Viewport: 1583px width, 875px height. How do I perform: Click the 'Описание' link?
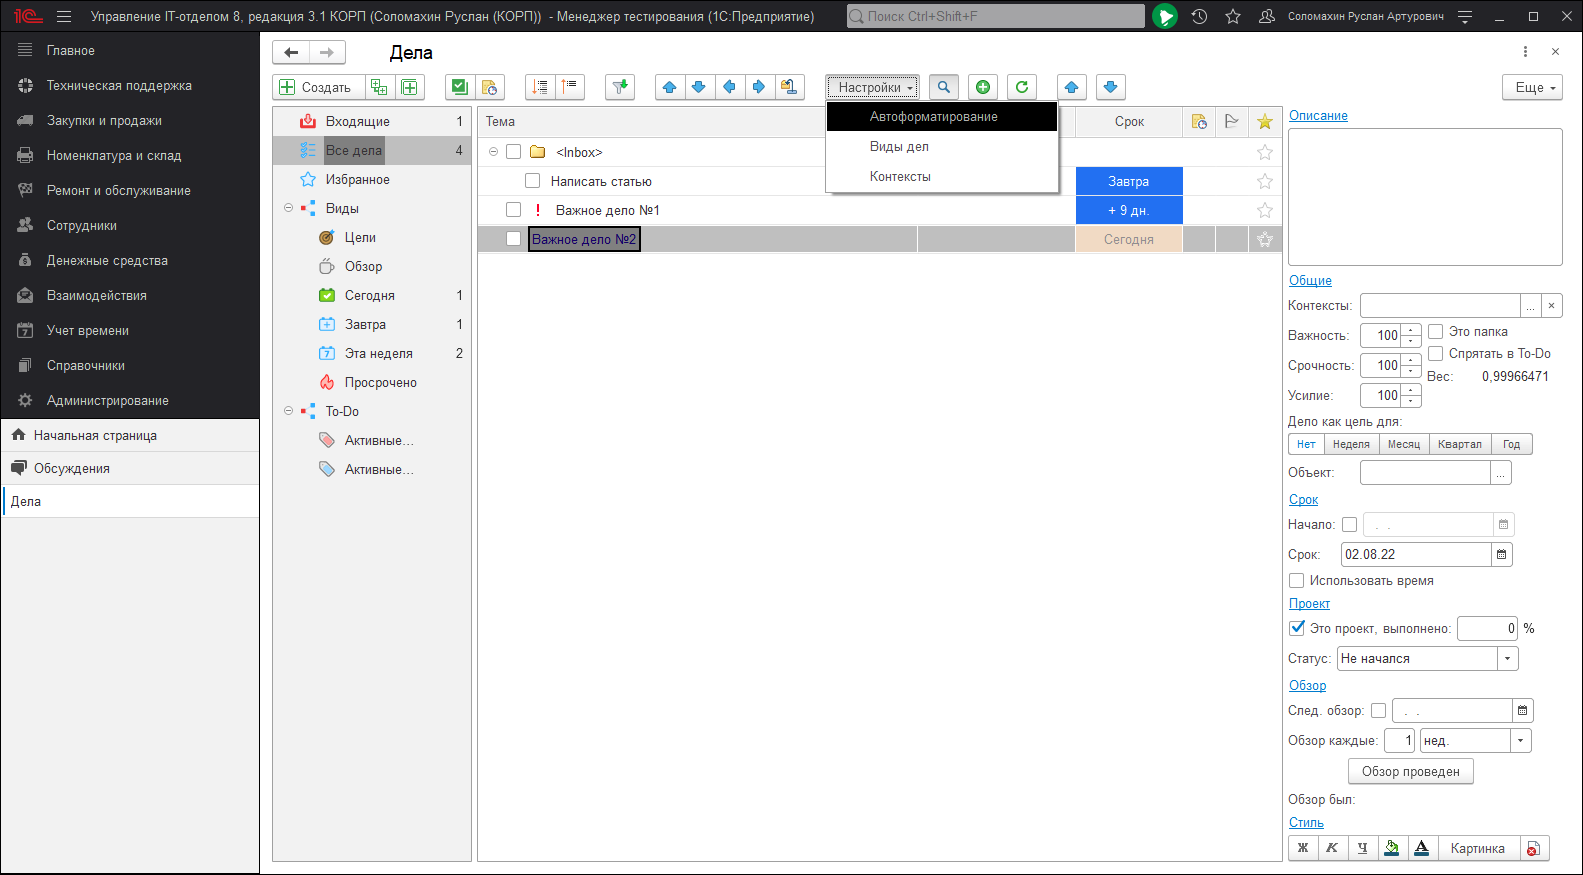click(x=1317, y=115)
